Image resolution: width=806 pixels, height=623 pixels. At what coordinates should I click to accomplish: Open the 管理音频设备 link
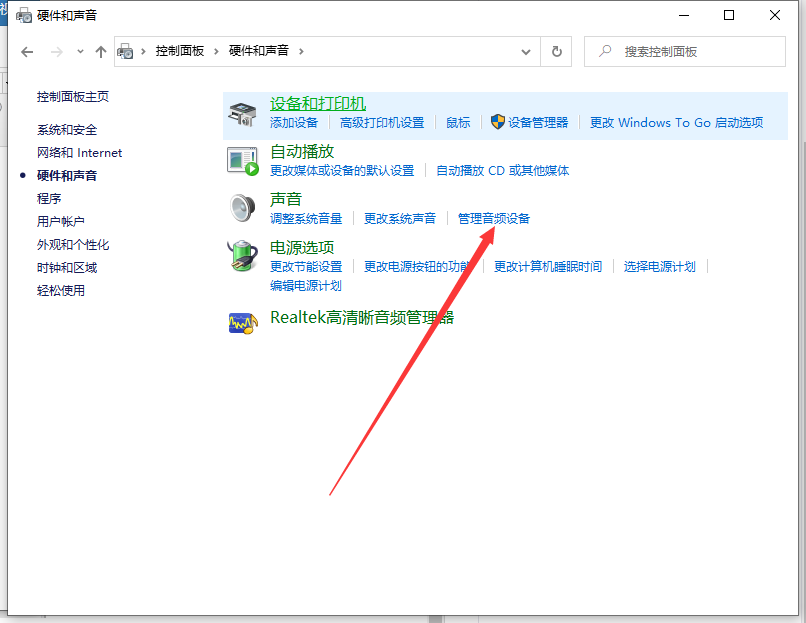[x=493, y=218]
